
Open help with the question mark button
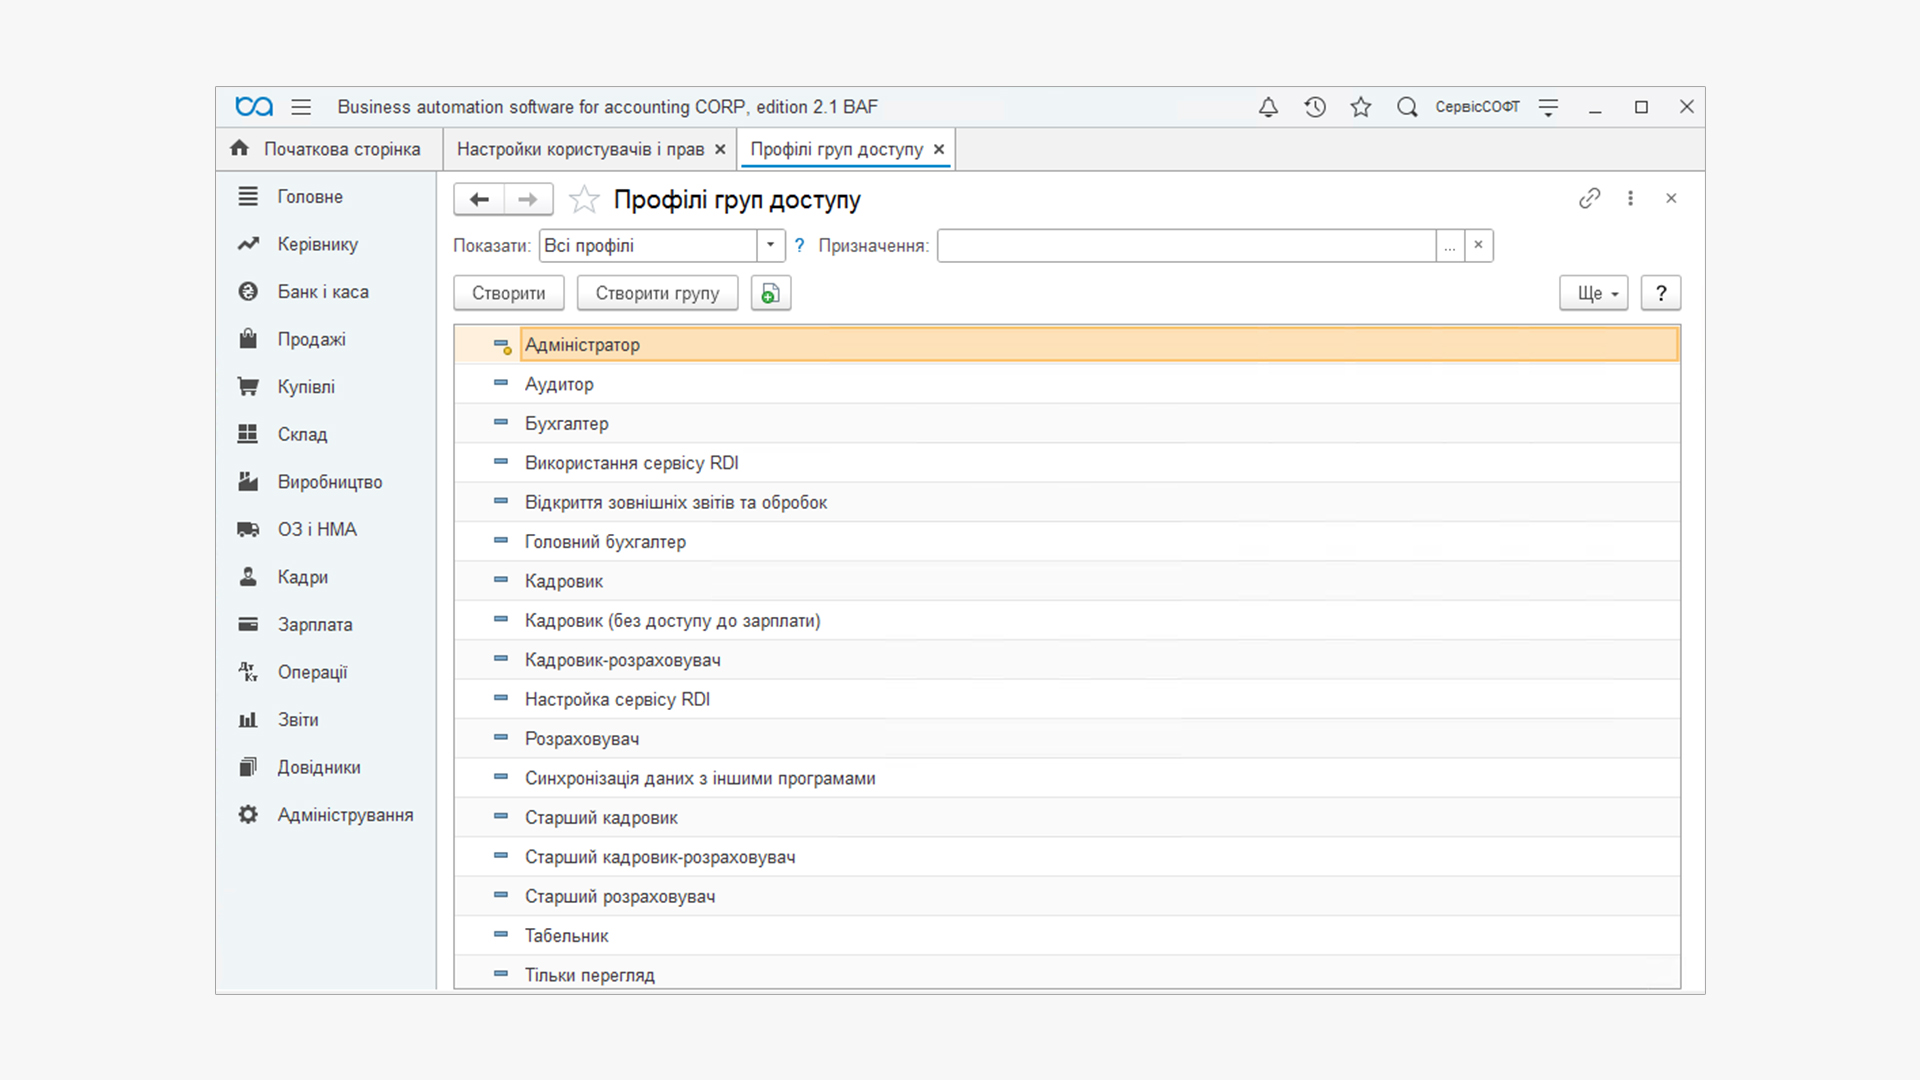tap(1661, 293)
